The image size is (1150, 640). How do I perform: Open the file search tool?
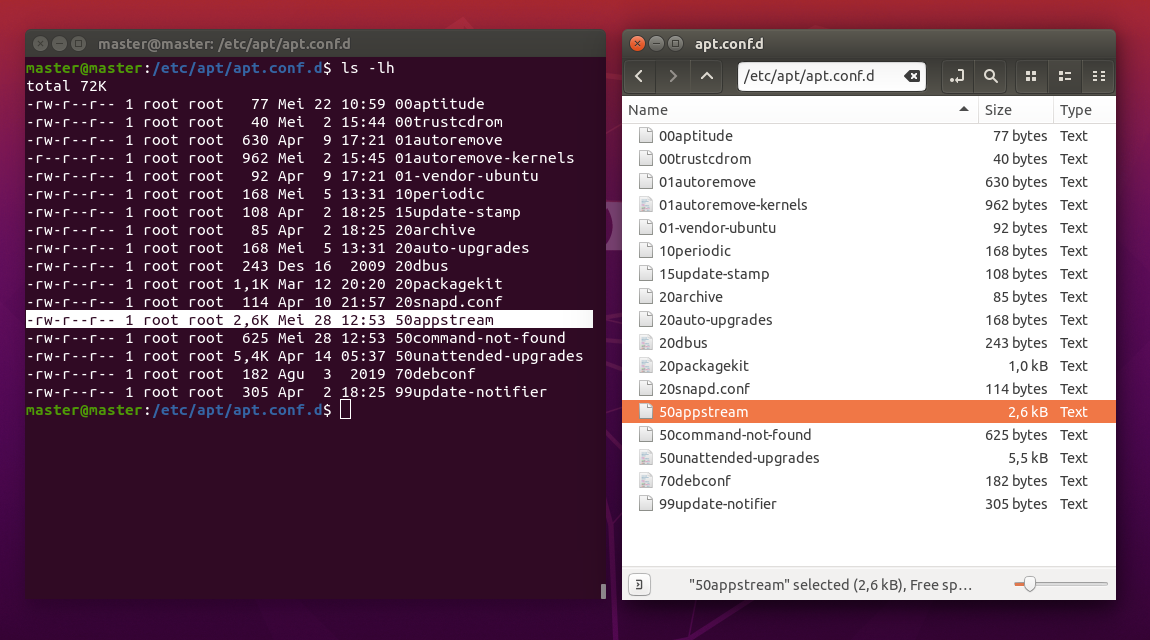tap(990, 76)
